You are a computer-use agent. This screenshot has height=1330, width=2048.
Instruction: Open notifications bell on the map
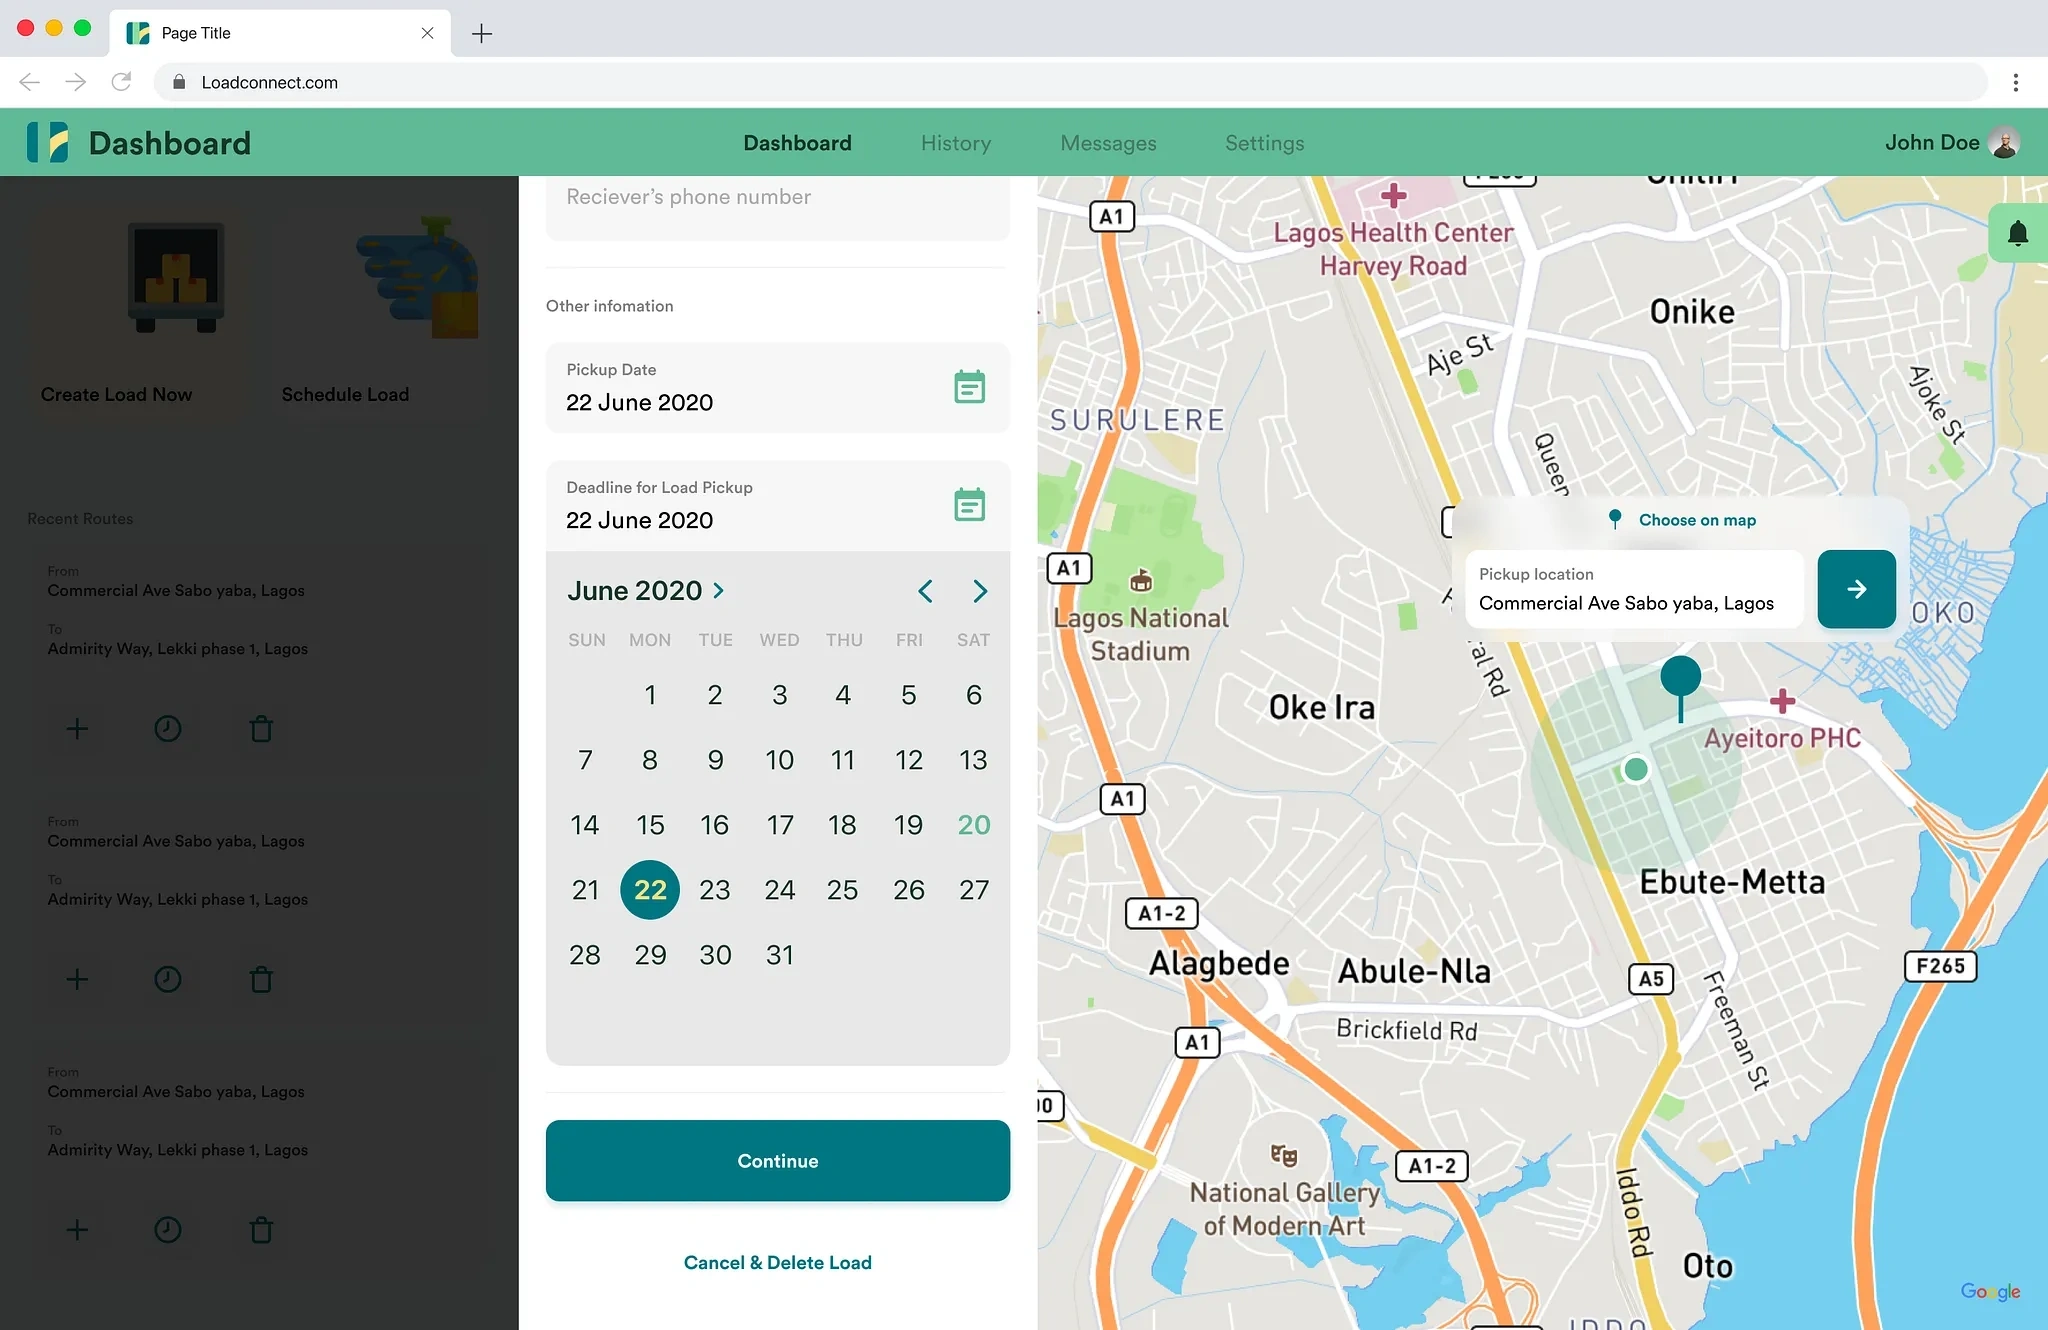click(x=2017, y=234)
